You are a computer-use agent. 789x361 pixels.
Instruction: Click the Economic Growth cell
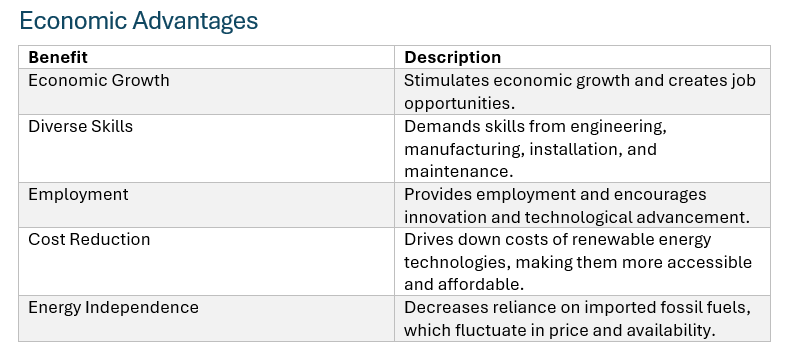pyautogui.click(x=206, y=92)
